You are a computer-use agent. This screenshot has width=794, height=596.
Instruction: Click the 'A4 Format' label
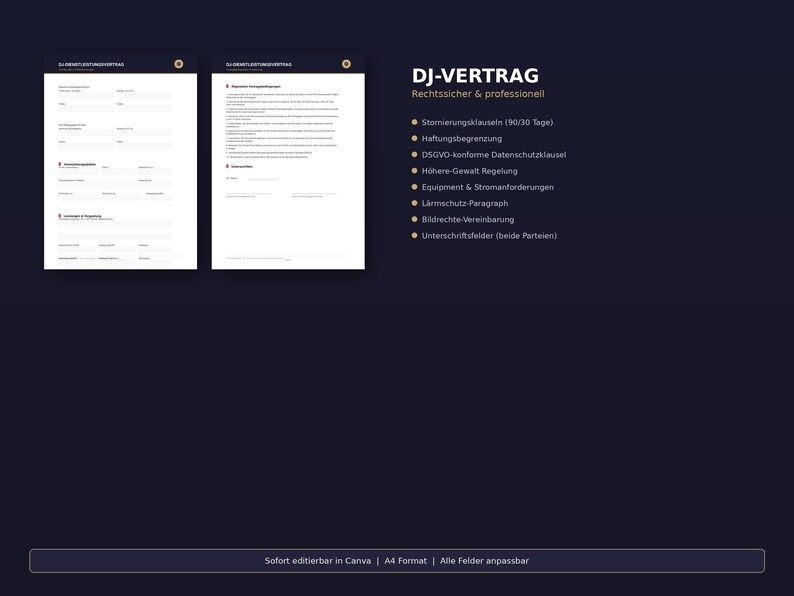[x=406, y=561]
